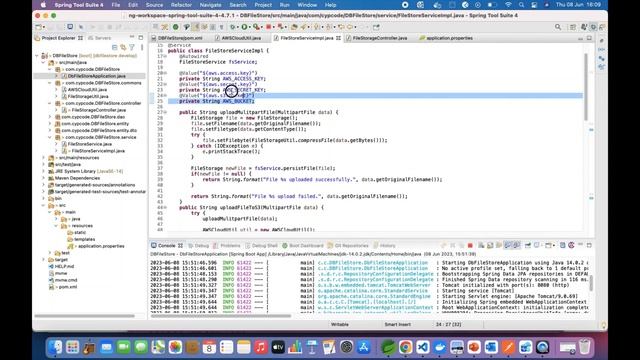Click the editor vertical scrollbar

click(x=586, y=87)
